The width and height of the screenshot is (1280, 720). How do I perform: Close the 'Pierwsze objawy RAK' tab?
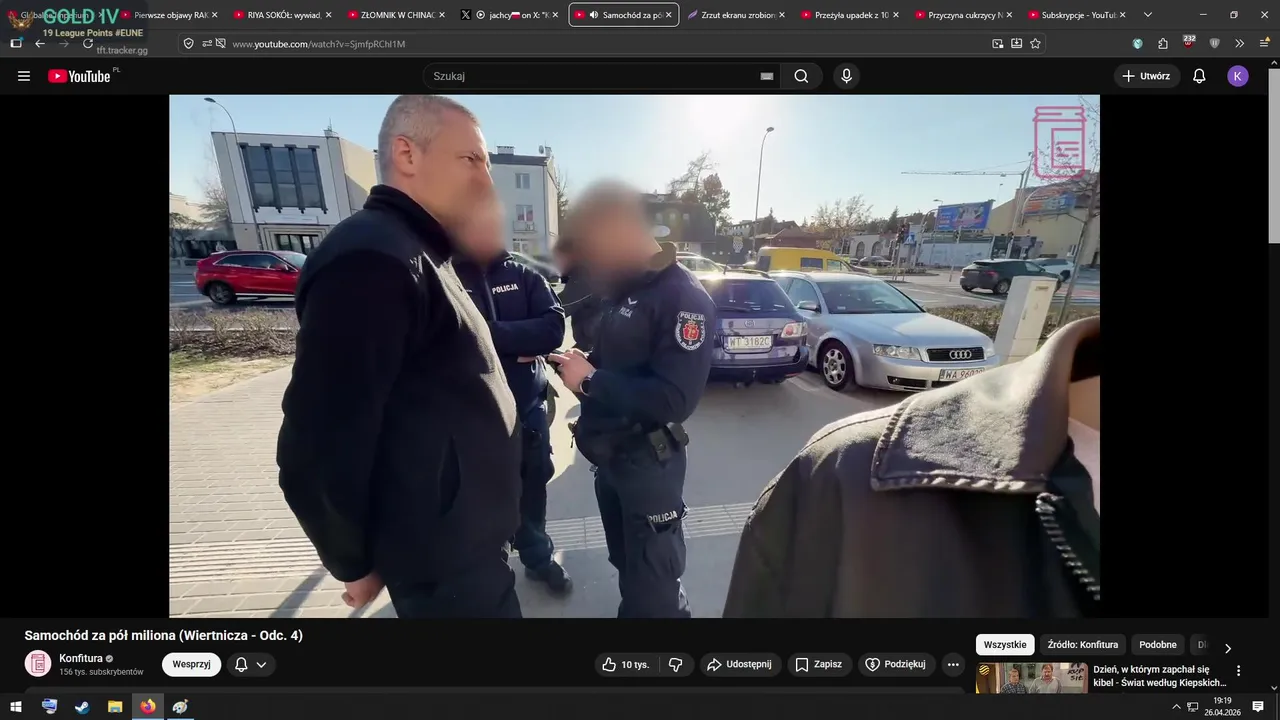(x=214, y=15)
